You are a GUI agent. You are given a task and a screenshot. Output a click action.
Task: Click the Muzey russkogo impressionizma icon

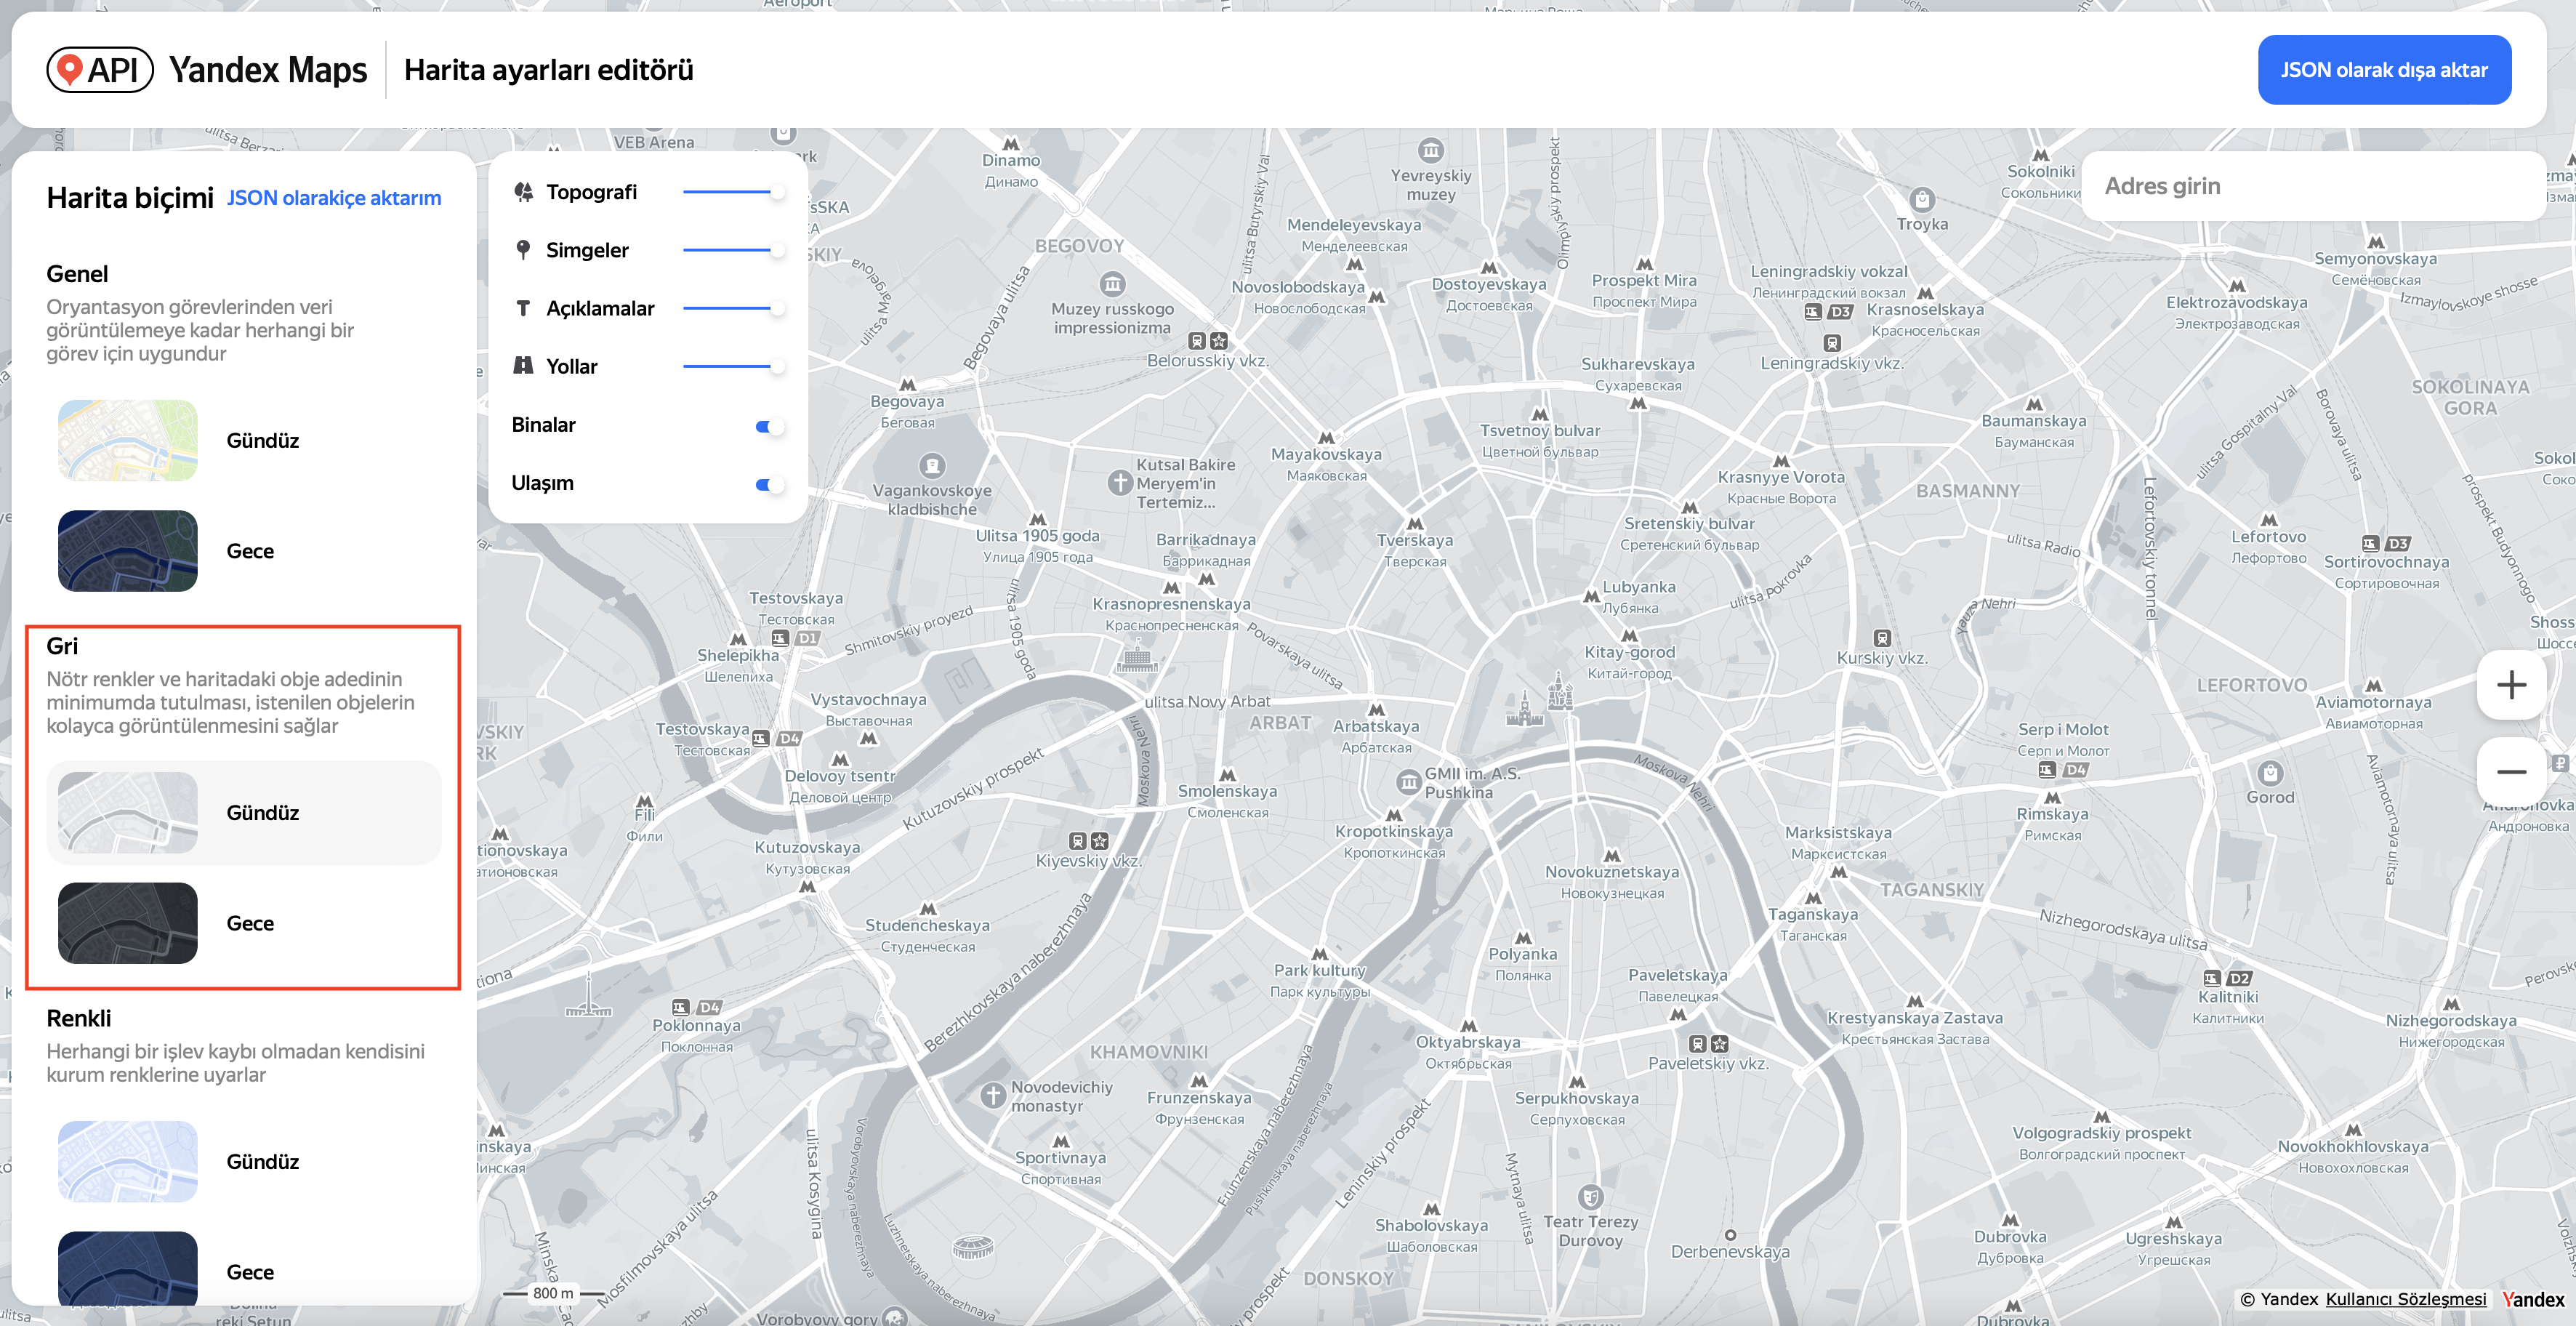[x=1112, y=284]
